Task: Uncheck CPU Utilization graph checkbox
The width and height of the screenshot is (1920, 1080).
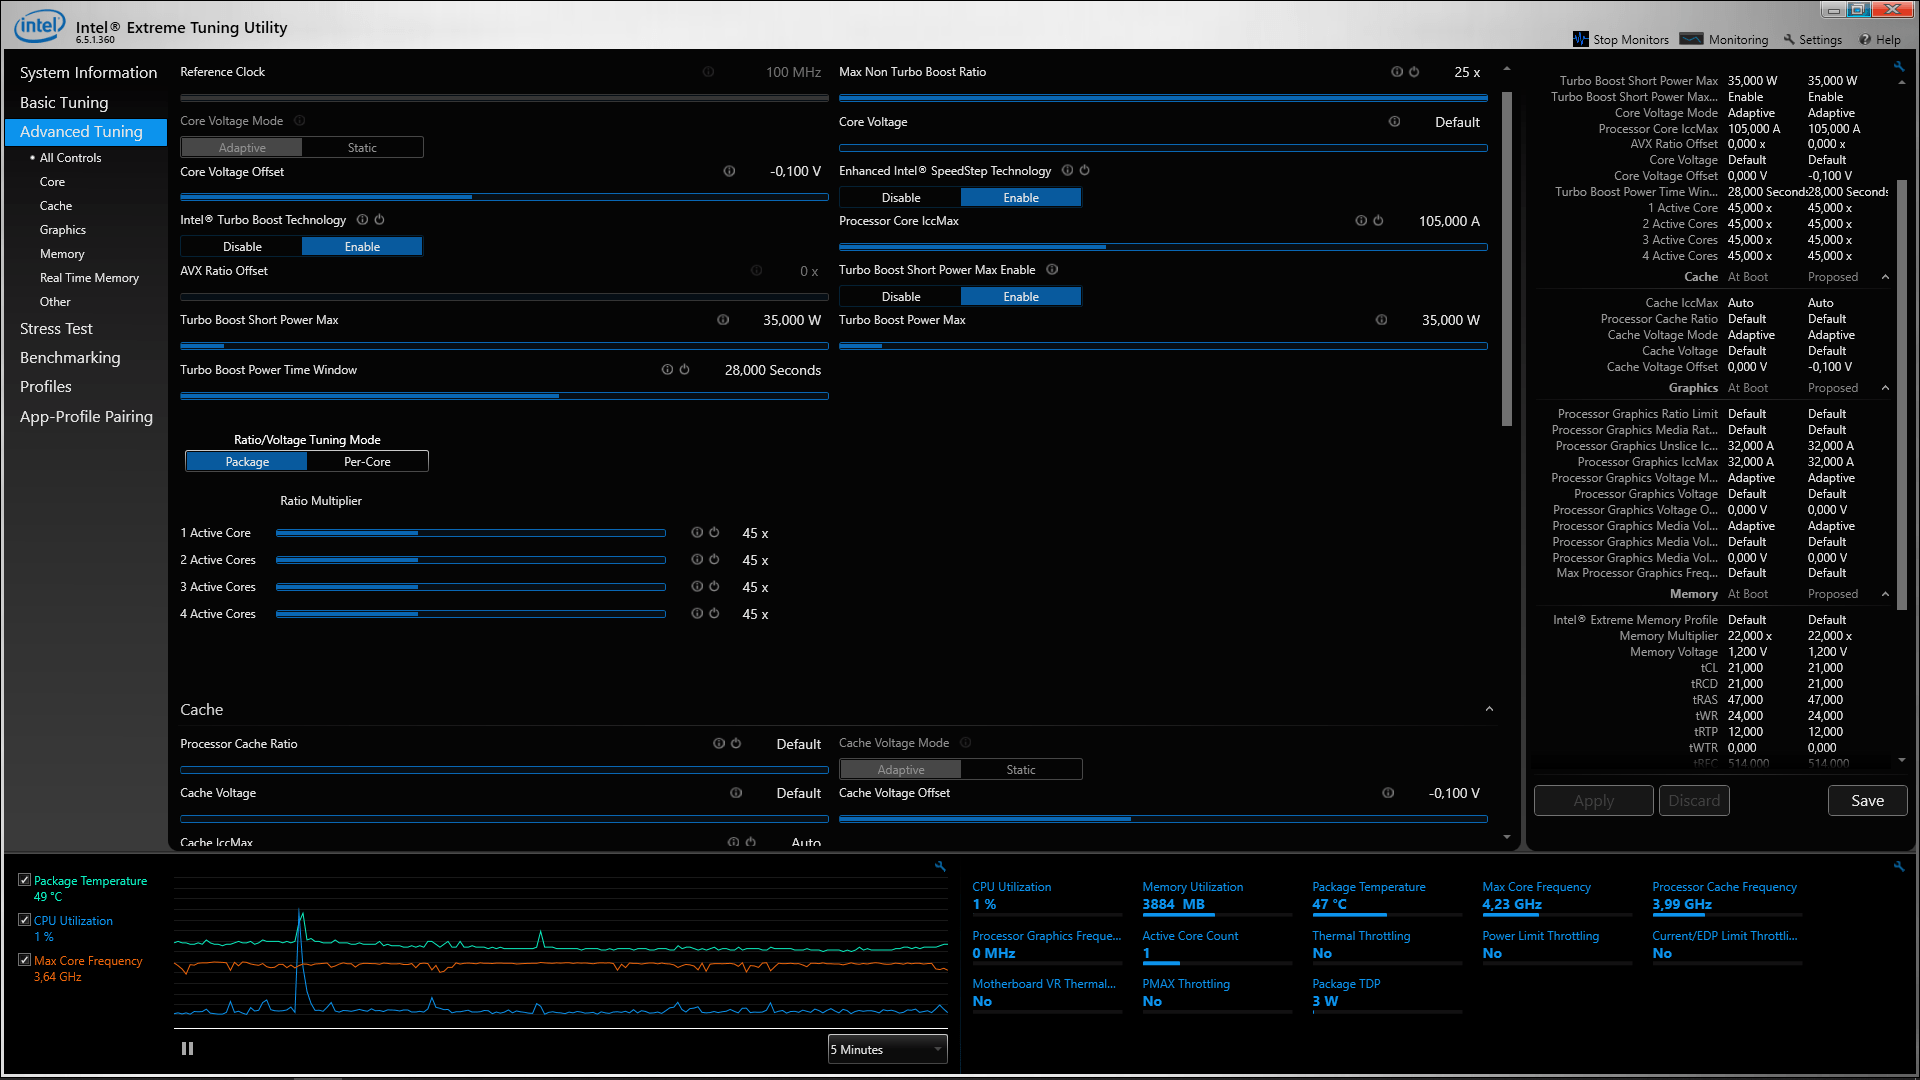Action: (24, 920)
